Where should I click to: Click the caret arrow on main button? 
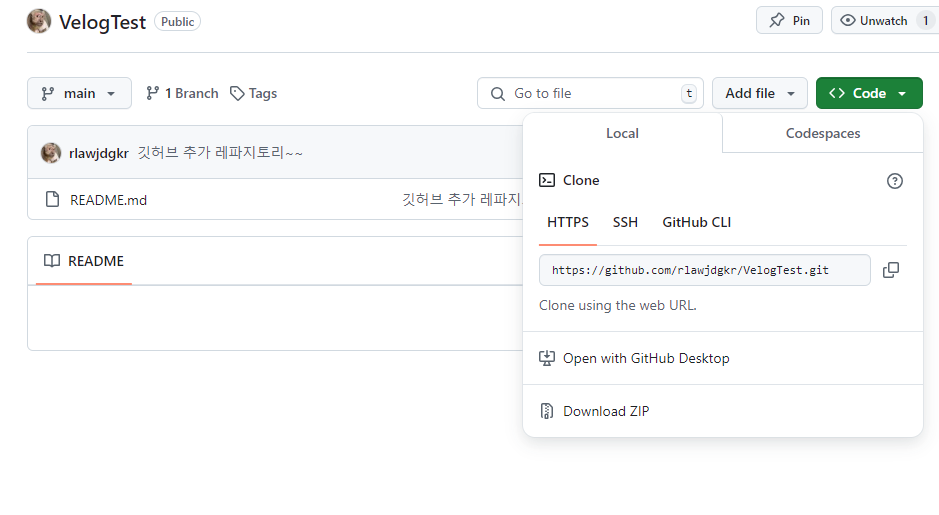(111, 94)
